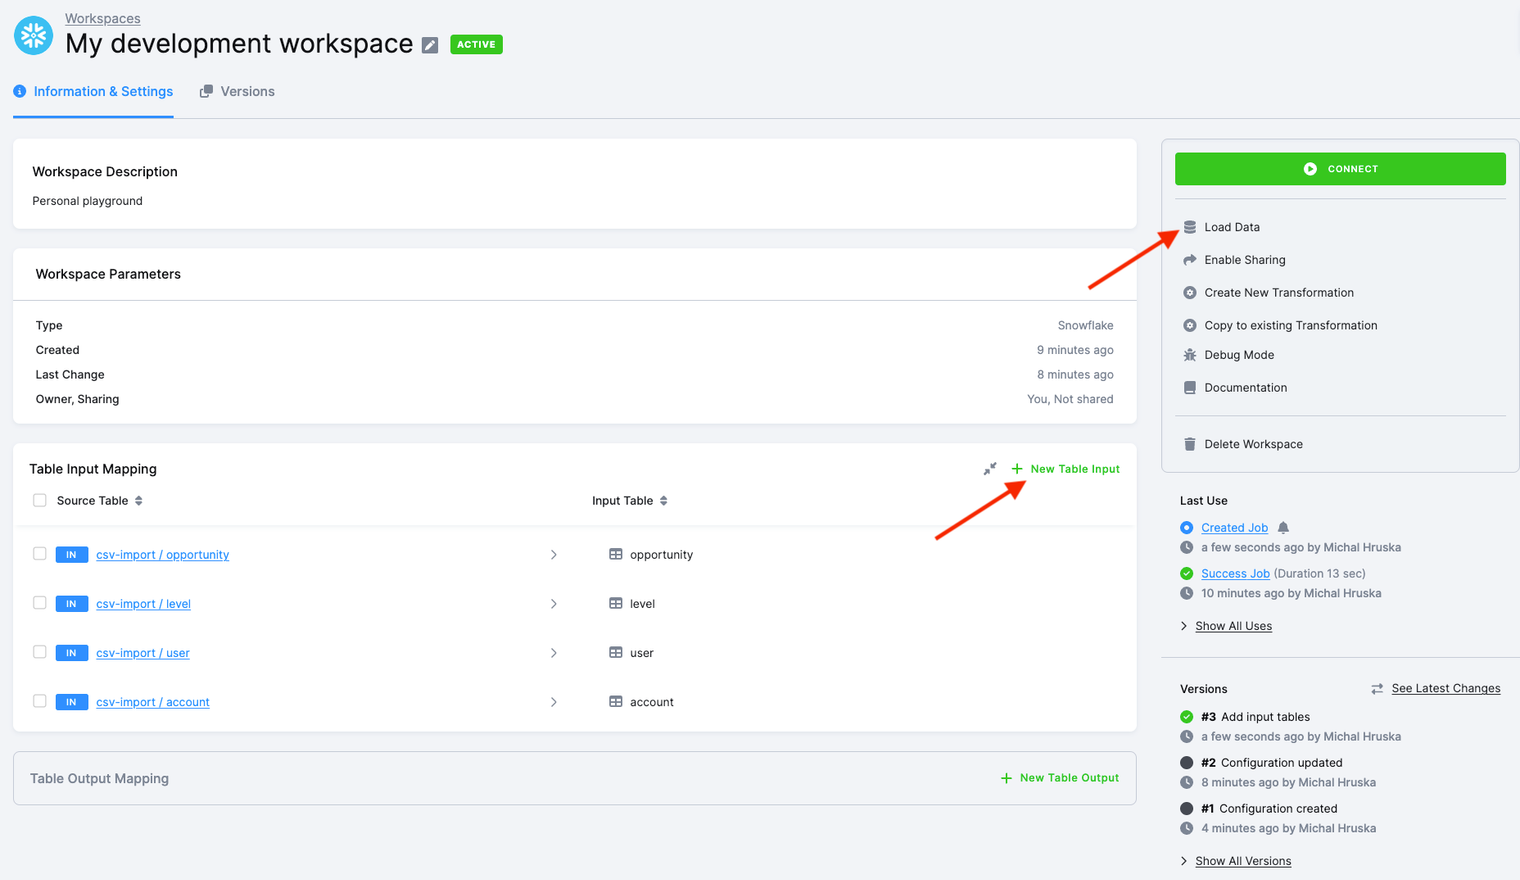Click the ACTIVE status badge
Image resolution: width=1520 pixels, height=880 pixels.
[476, 45]
